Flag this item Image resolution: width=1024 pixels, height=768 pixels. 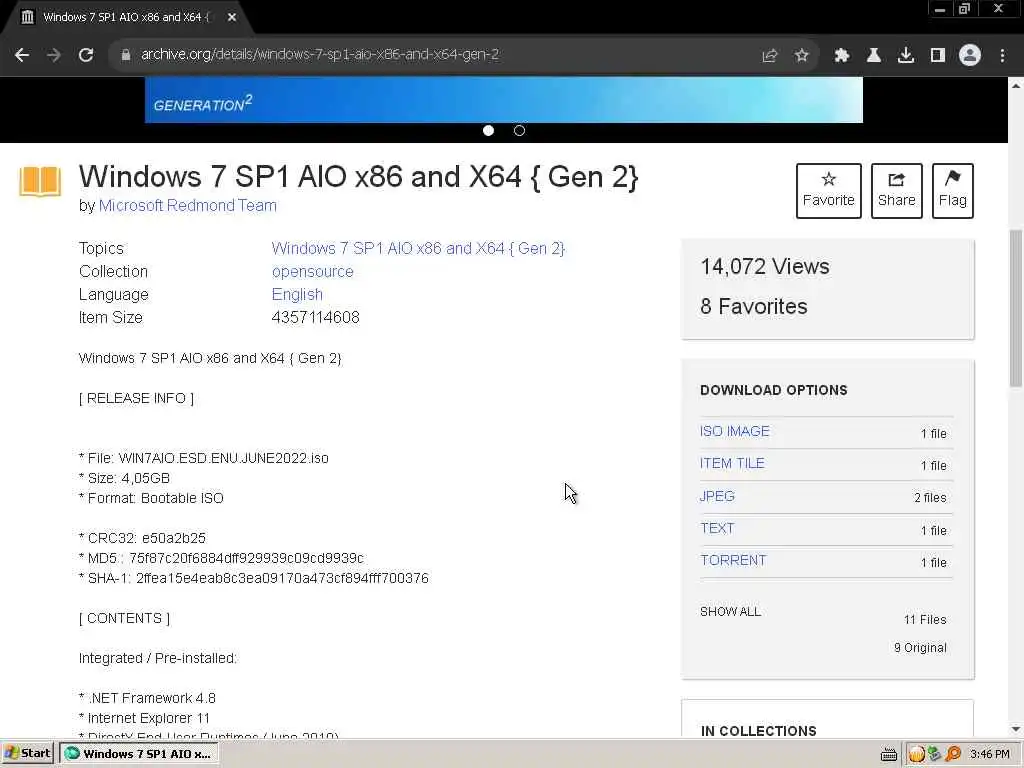click(953, 191)
